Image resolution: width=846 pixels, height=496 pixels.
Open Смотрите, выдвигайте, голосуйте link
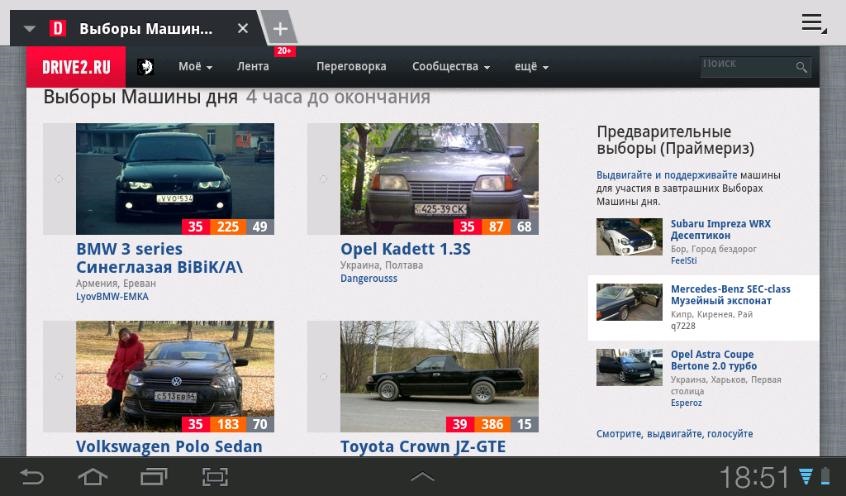click(x=674, y=434)
